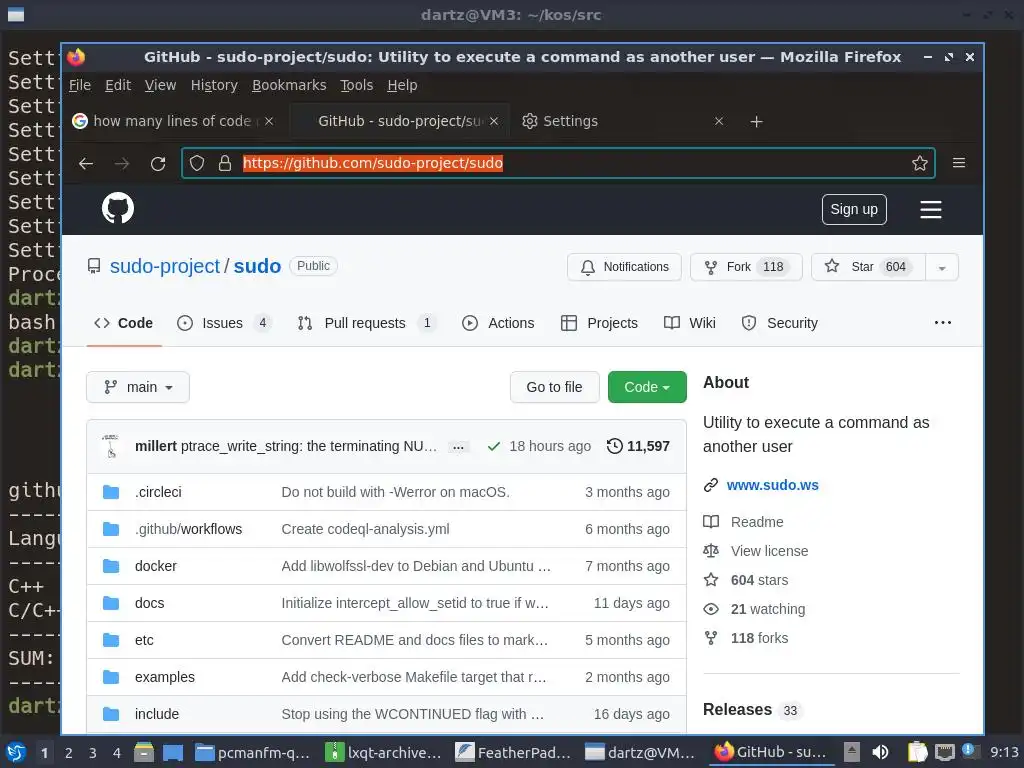This screenshot has width=1024, height=768.
Task: Open the Firefox hamburger application menu
Action: (959, 163)
